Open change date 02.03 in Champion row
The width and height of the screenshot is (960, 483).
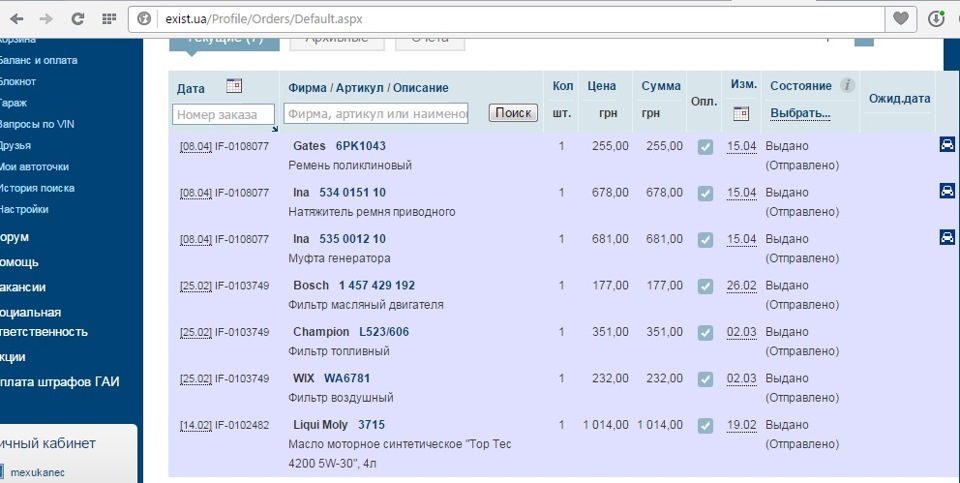(x=741, y=332)
